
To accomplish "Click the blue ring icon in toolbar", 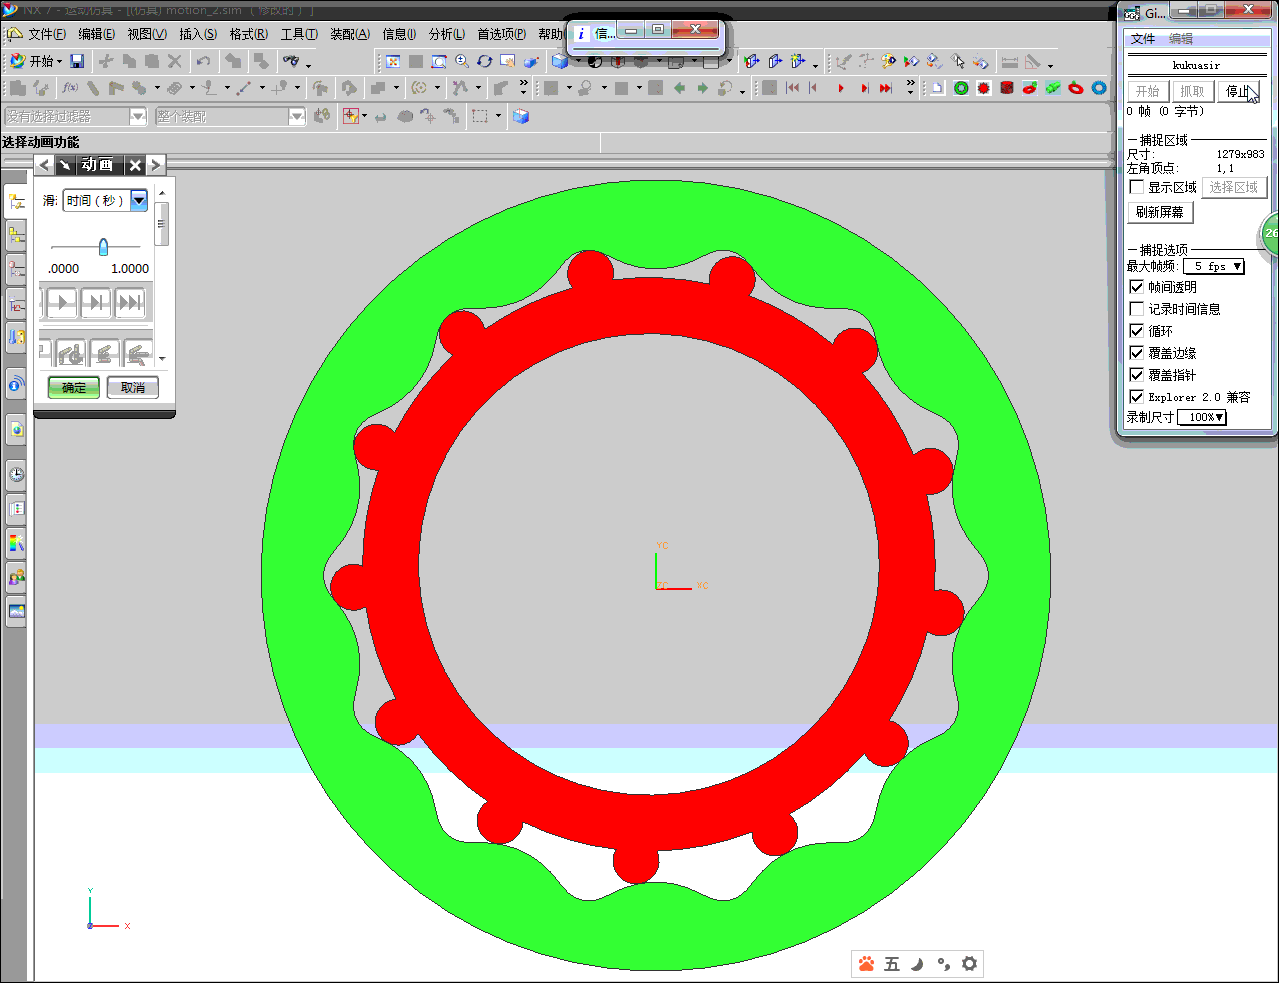I will [1099, 88].
